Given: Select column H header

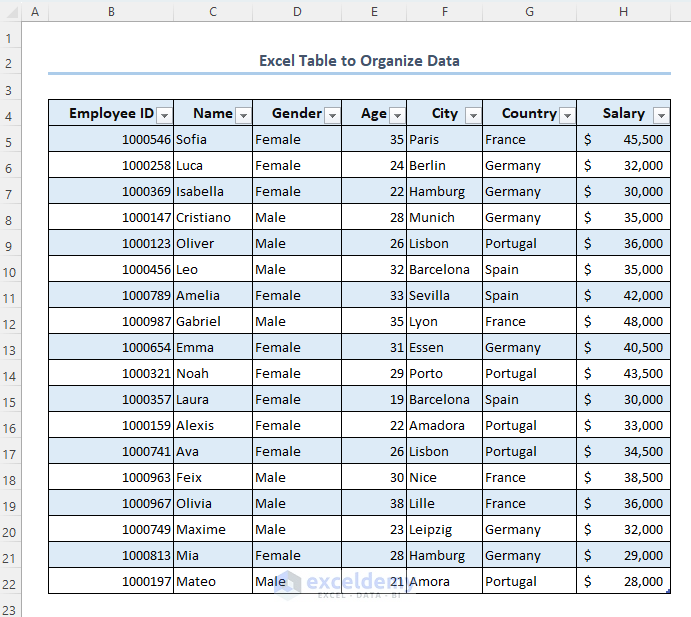Looking at the screenshot, I should pyautogui.click(x=624, y=11).
